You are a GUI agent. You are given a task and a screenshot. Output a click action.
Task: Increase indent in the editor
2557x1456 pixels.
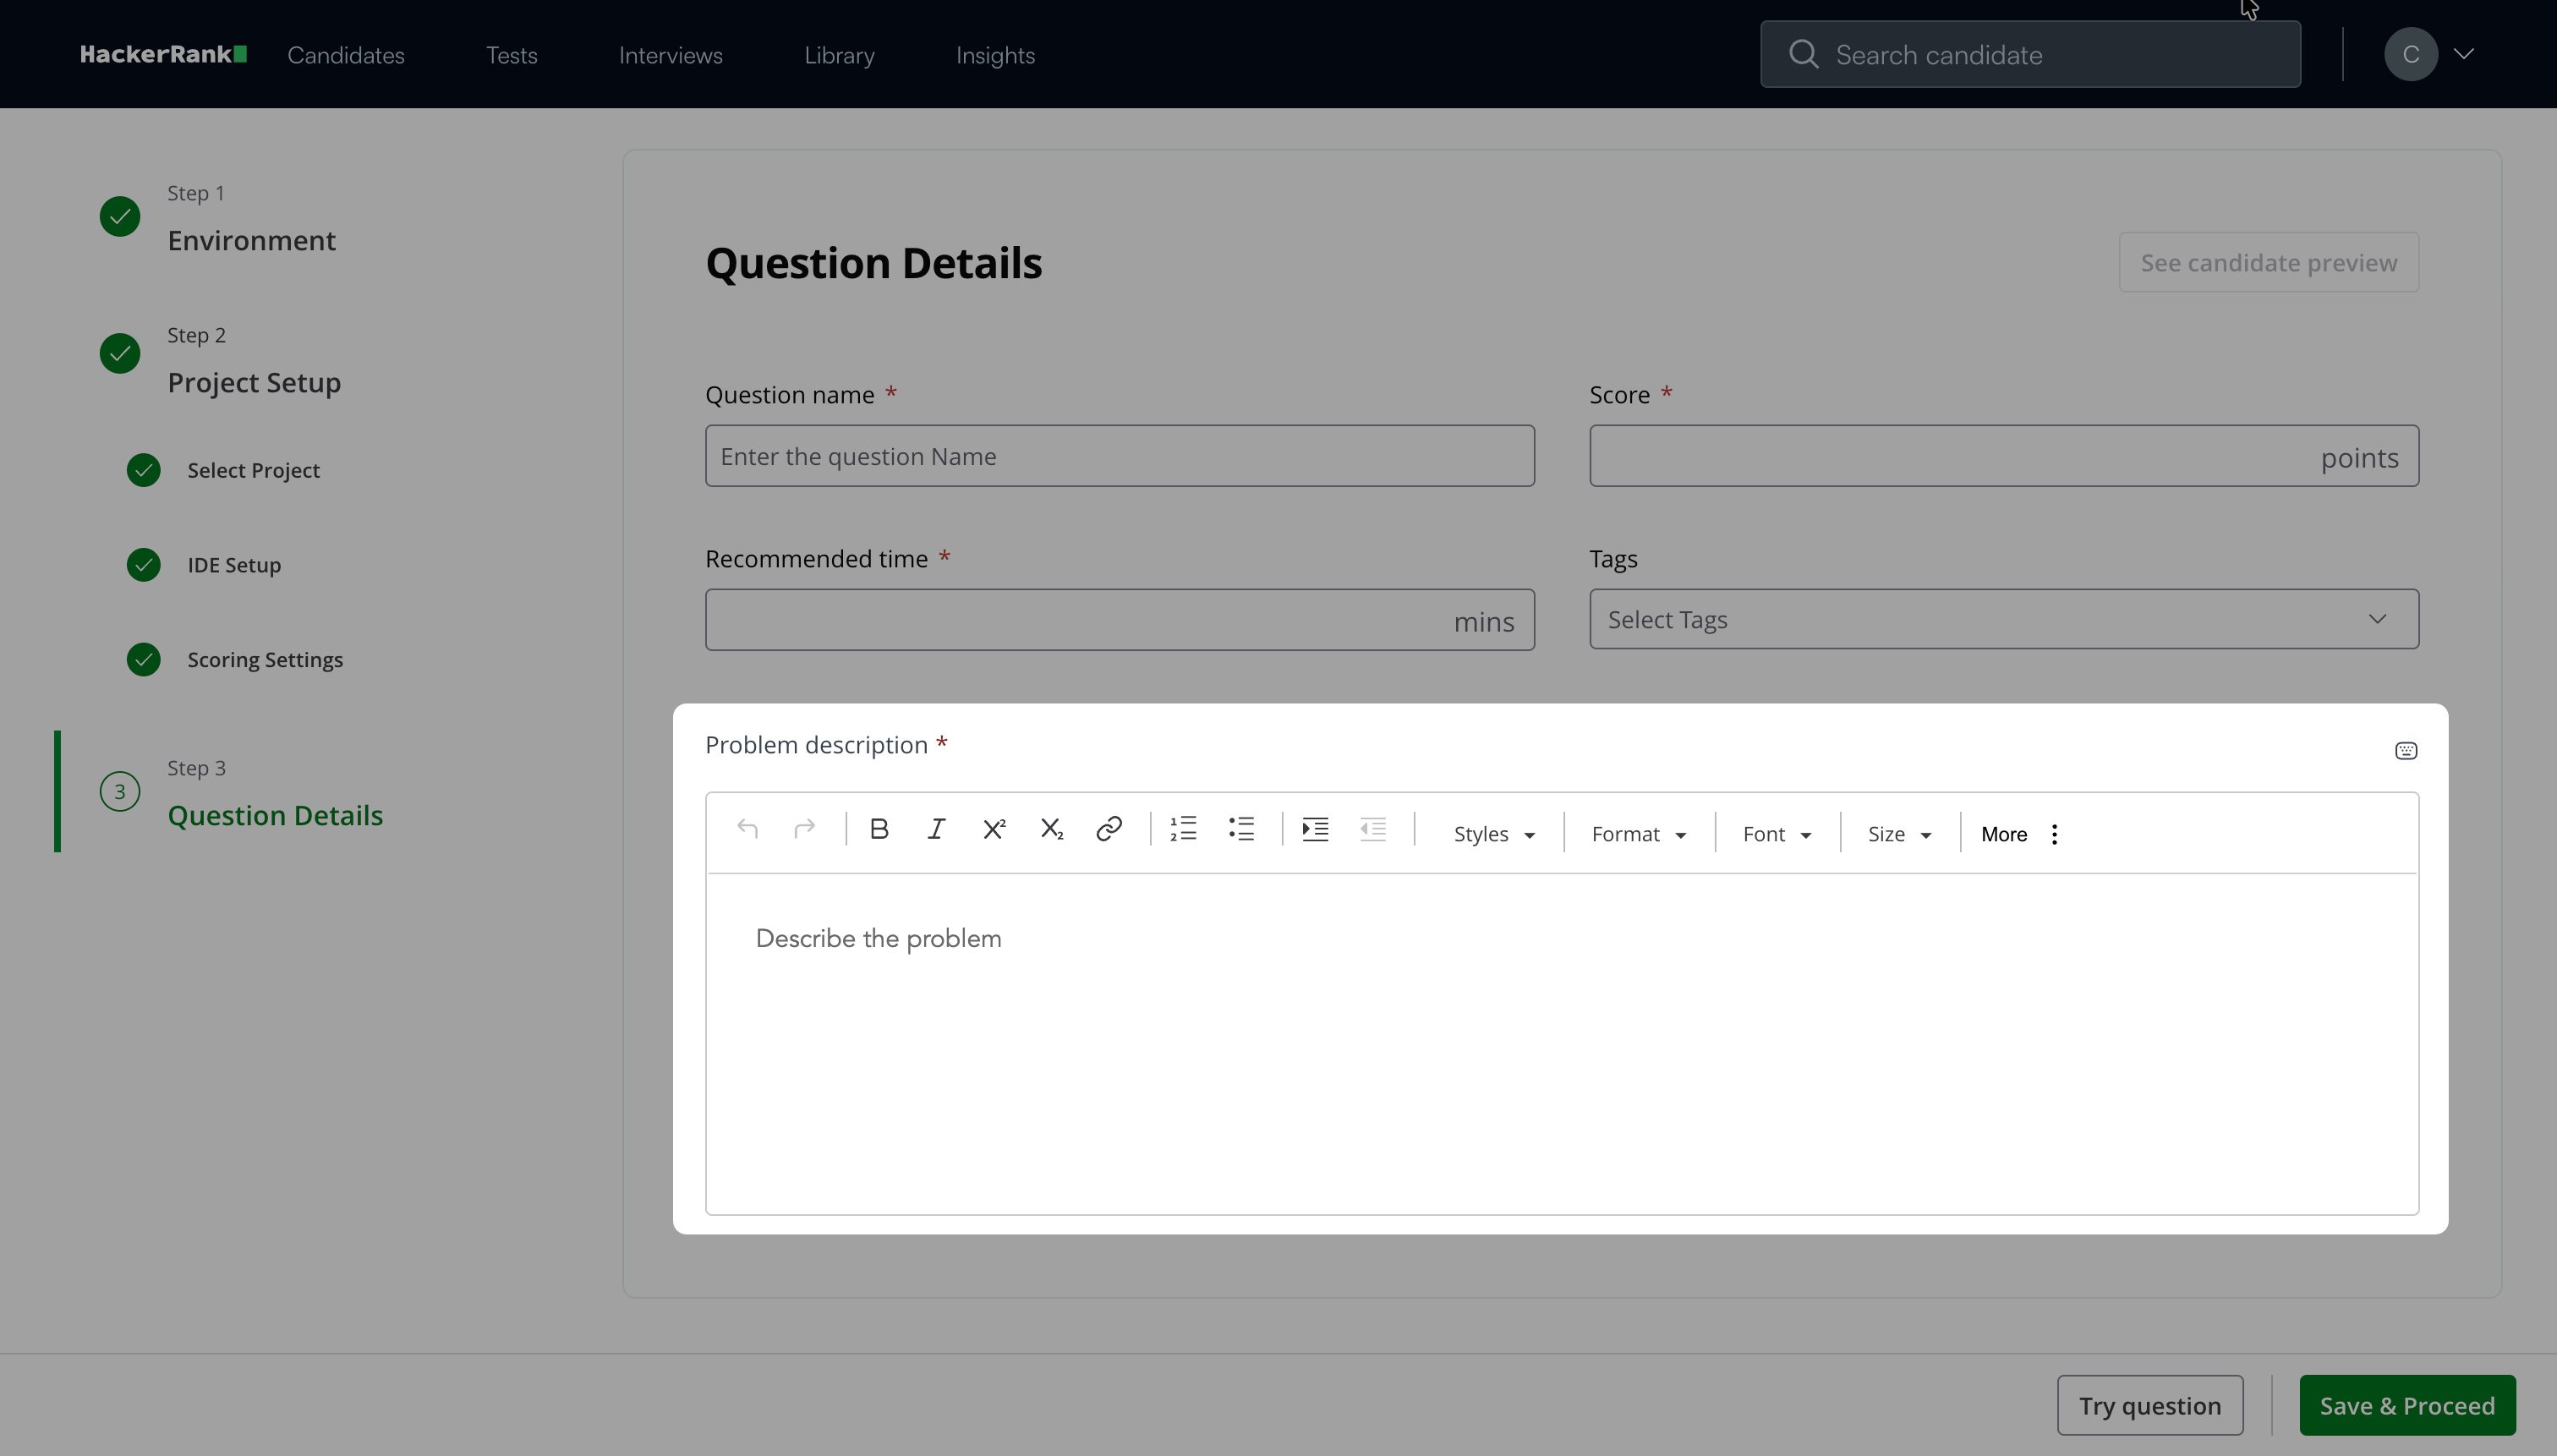pyautogui.click(x=1315, y=829)
